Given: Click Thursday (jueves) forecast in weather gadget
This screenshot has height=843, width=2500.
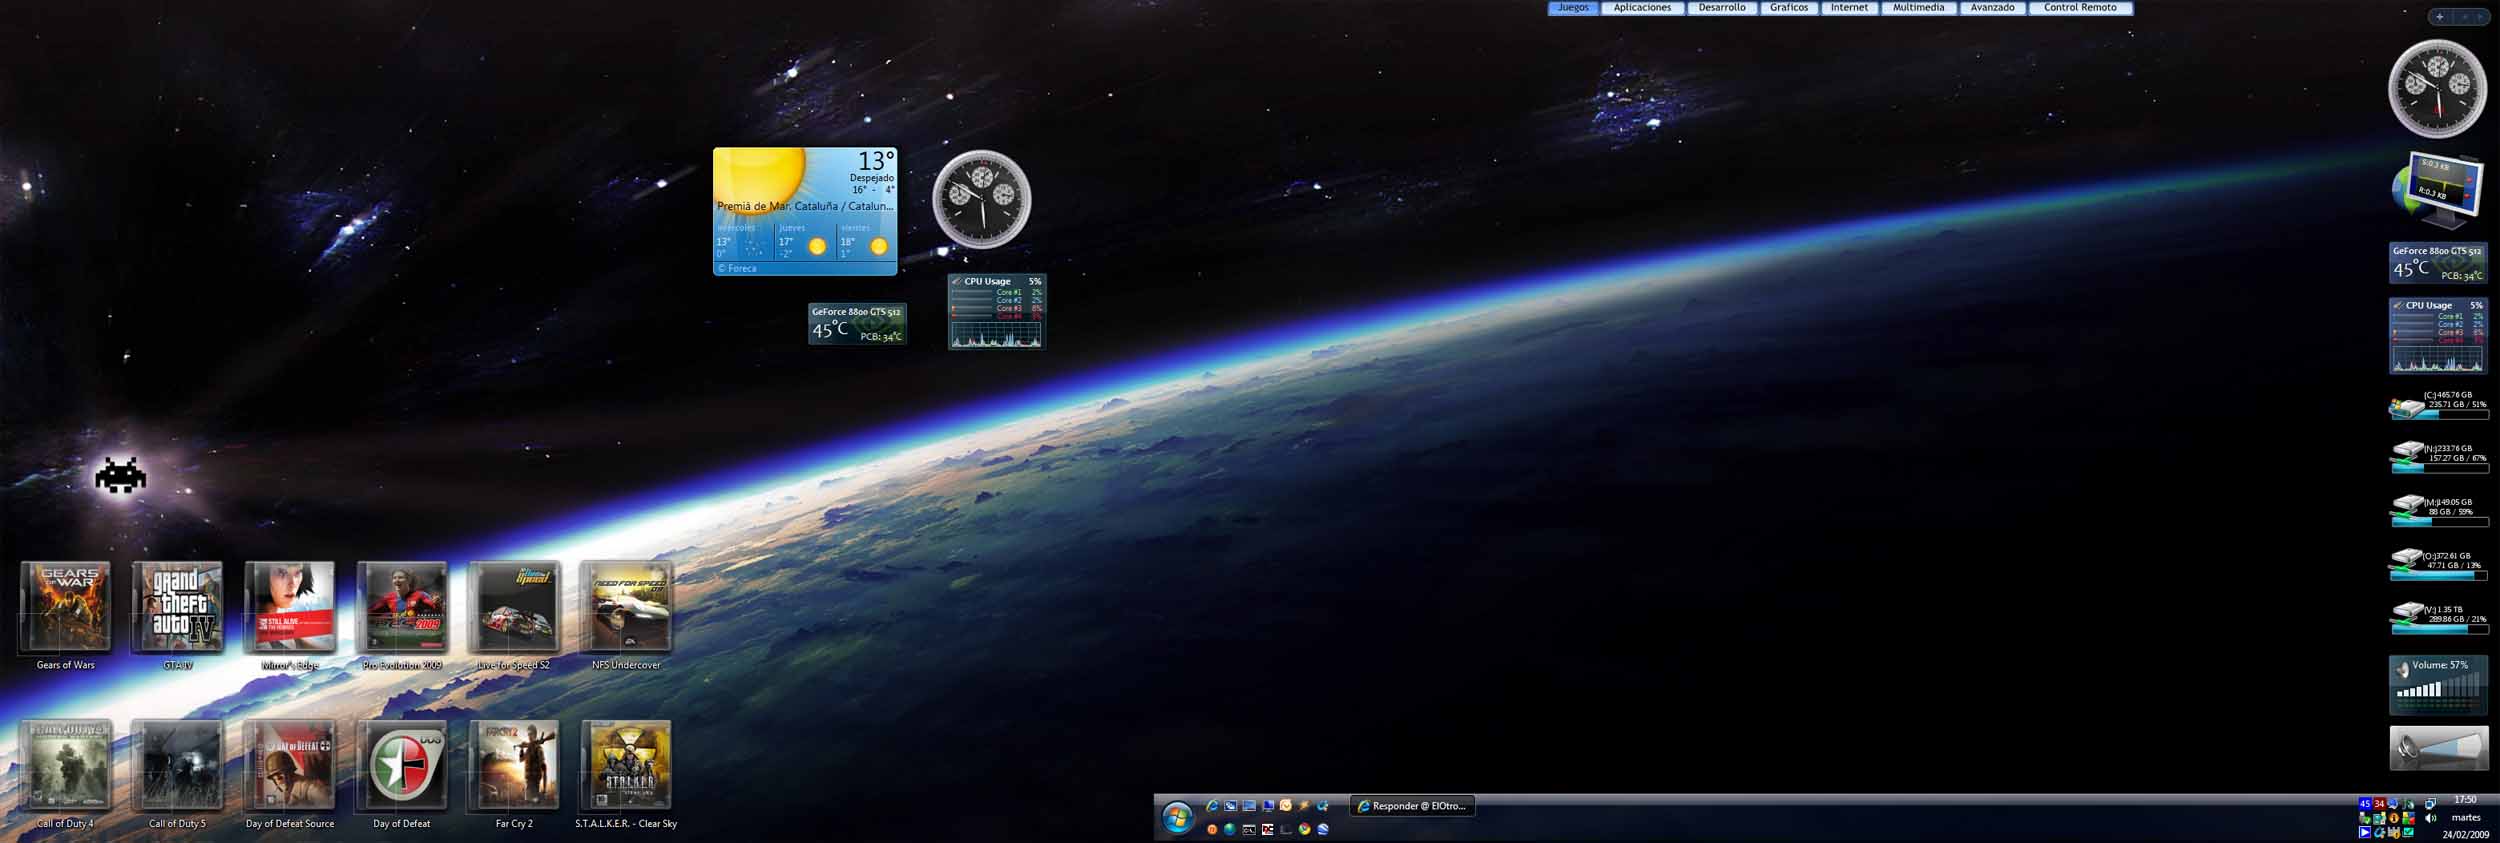Looking at the screenshot, I should (806, 241).
